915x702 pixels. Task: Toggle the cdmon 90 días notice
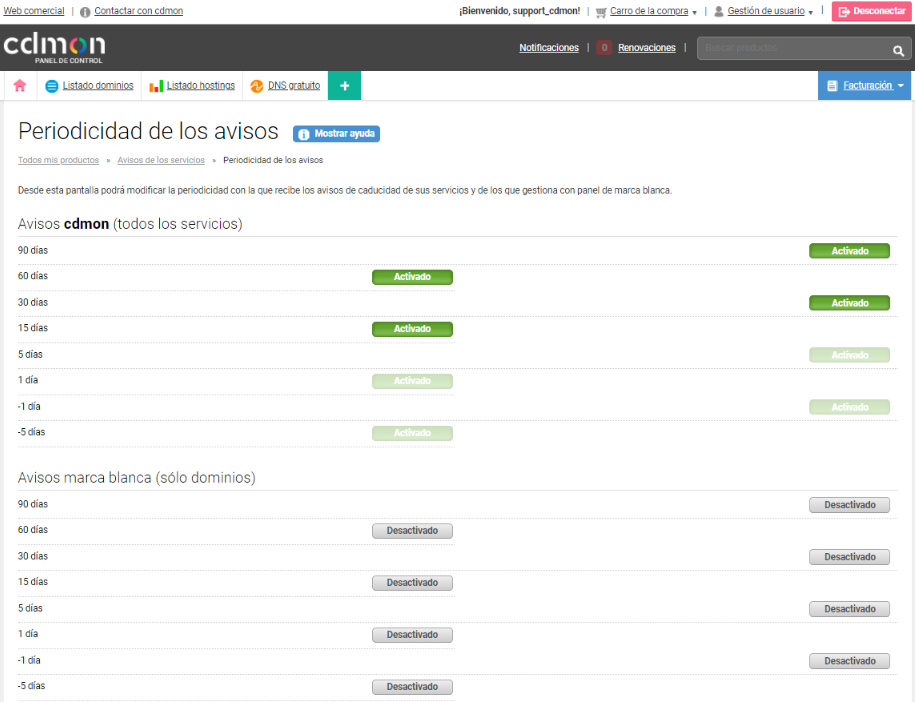coord(850,251)
